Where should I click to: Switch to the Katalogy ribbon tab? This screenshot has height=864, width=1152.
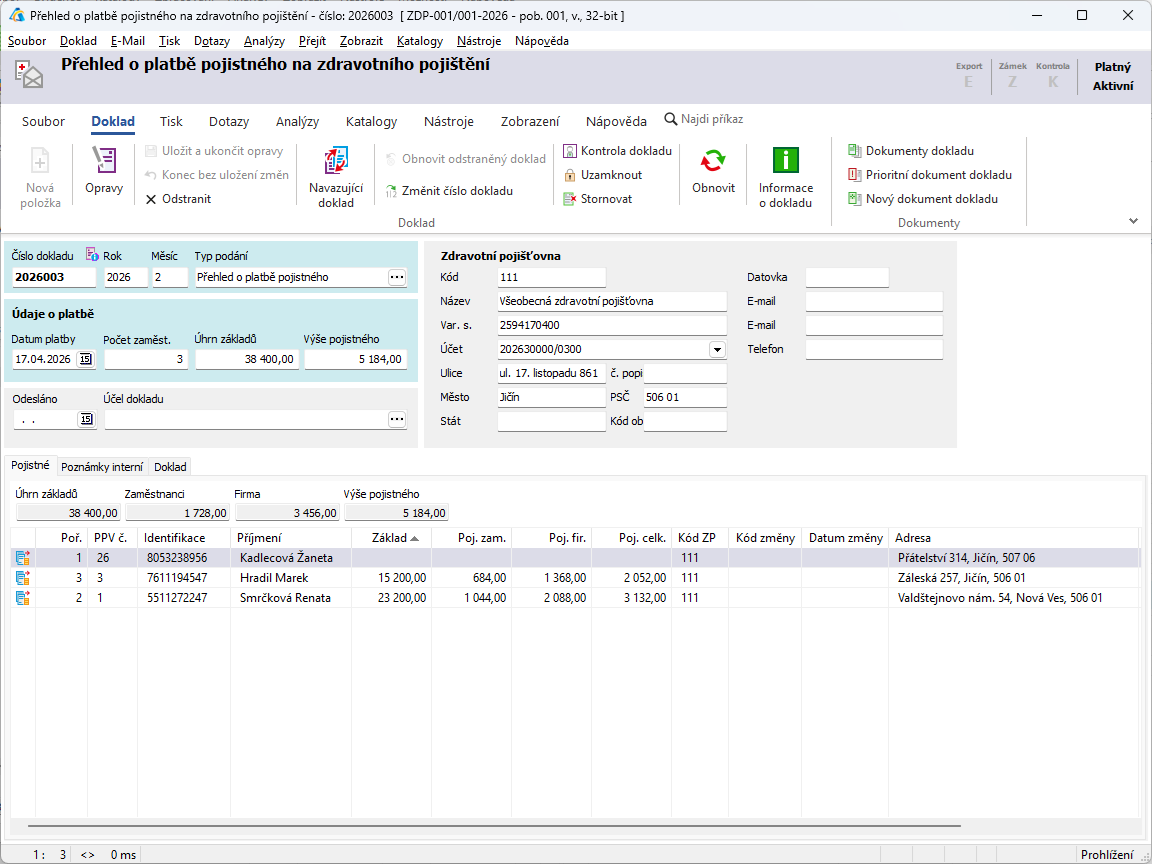pyautogui.click(x=371, y=122)
